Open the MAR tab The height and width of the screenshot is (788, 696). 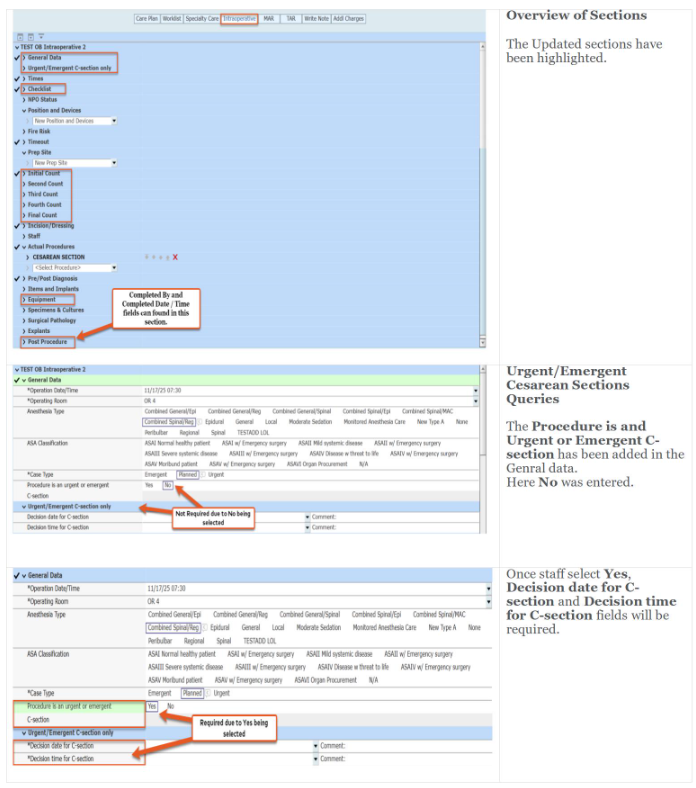point(269,19)
